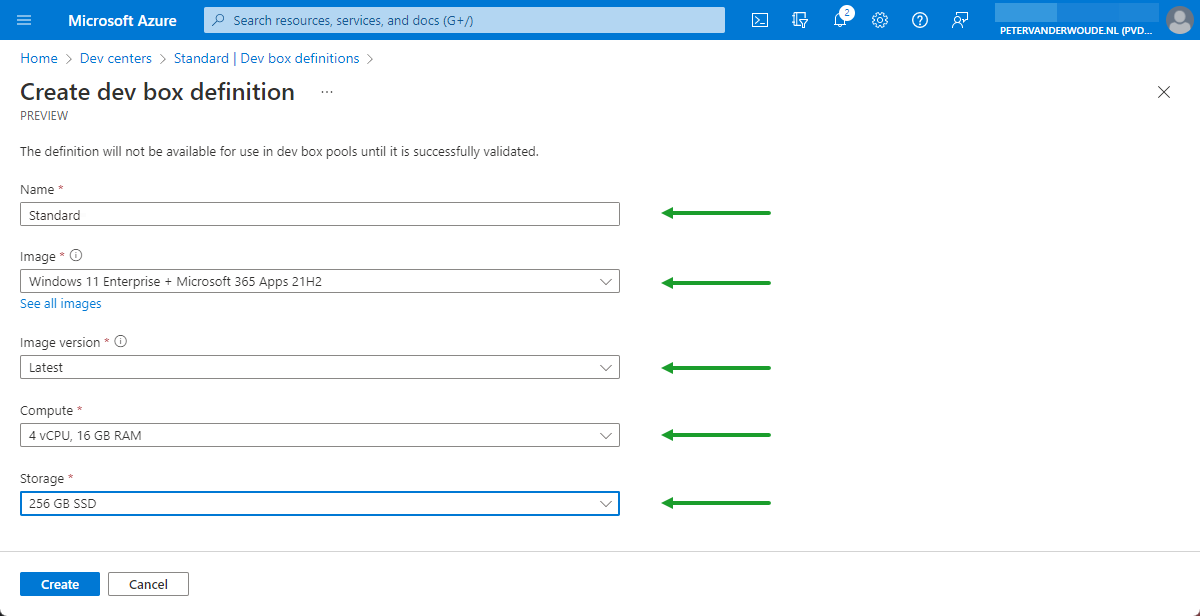Viewport: 1200px width, 616px height.
Task: Click into the Name text field
Action: (319, 215)
